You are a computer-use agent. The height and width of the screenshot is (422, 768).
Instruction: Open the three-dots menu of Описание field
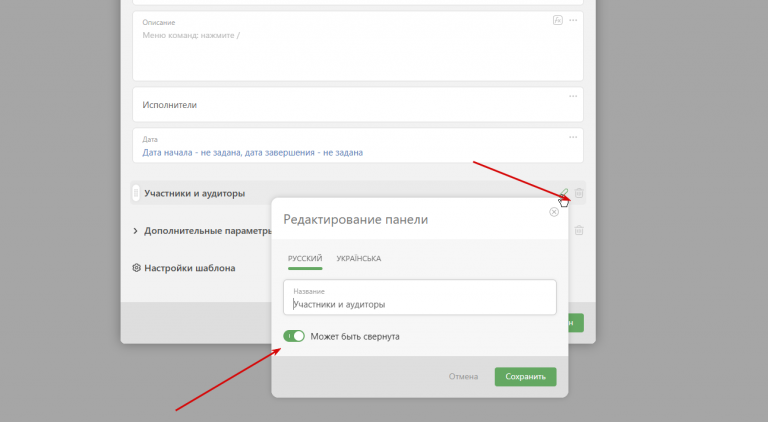click(573, 20)
